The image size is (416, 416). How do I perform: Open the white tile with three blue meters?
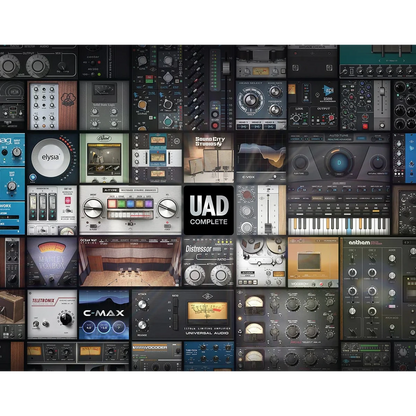coord(52,210)
